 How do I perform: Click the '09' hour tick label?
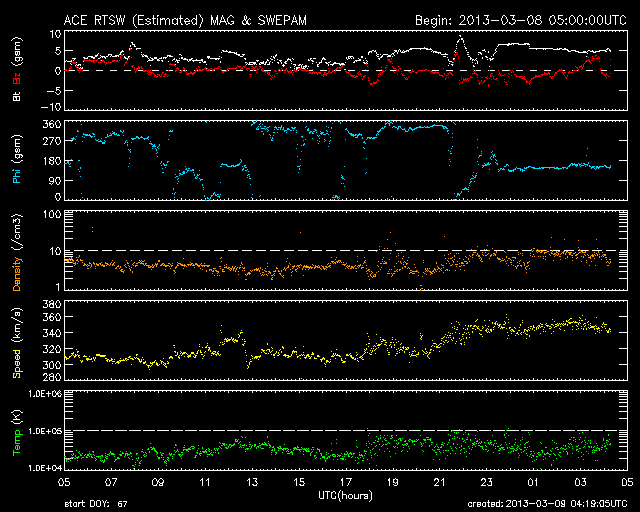pyautogui.click(x=158, y=482)
